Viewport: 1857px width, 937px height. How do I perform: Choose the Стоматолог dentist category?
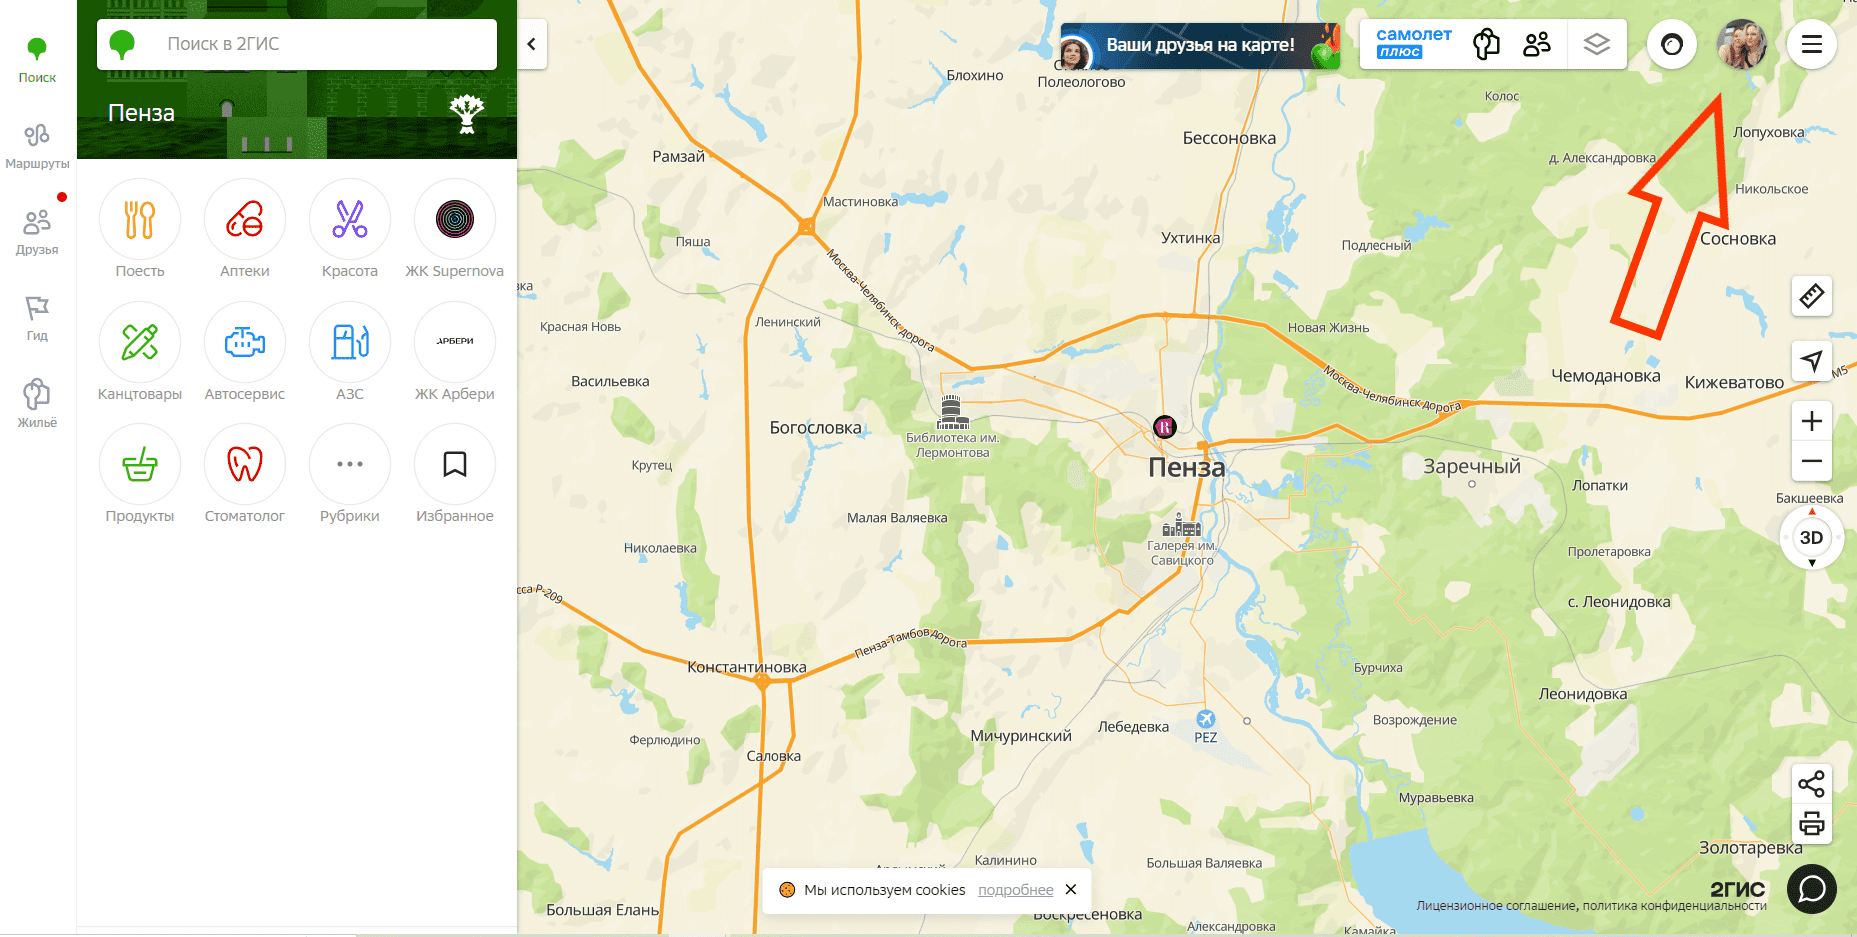[245, 474]
